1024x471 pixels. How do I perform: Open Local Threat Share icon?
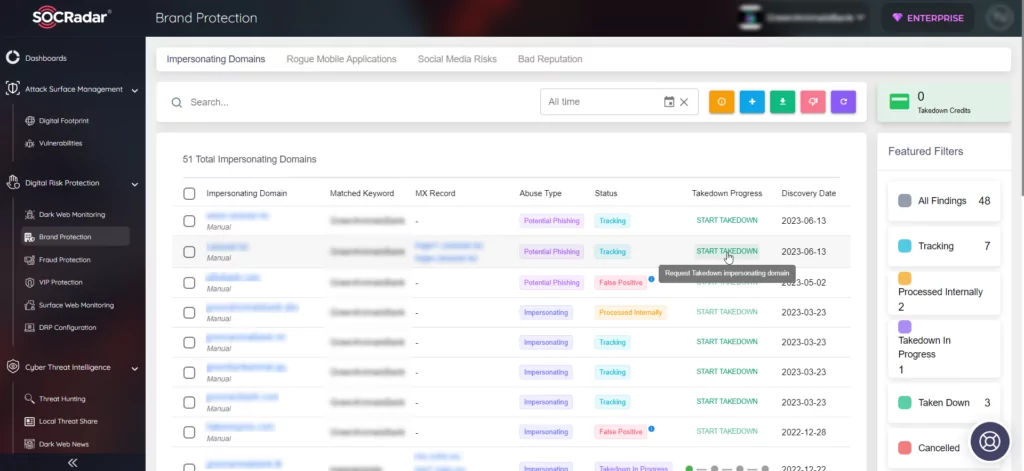(x=29, y=421)
